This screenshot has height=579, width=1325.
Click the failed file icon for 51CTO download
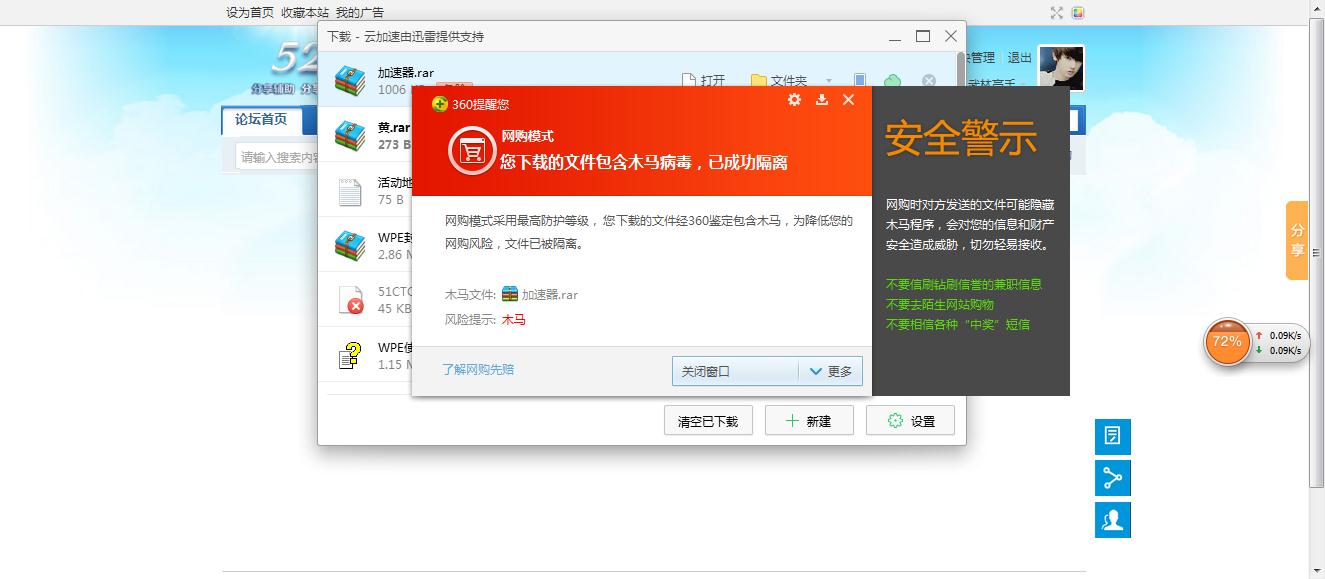(x=350, y=299)
